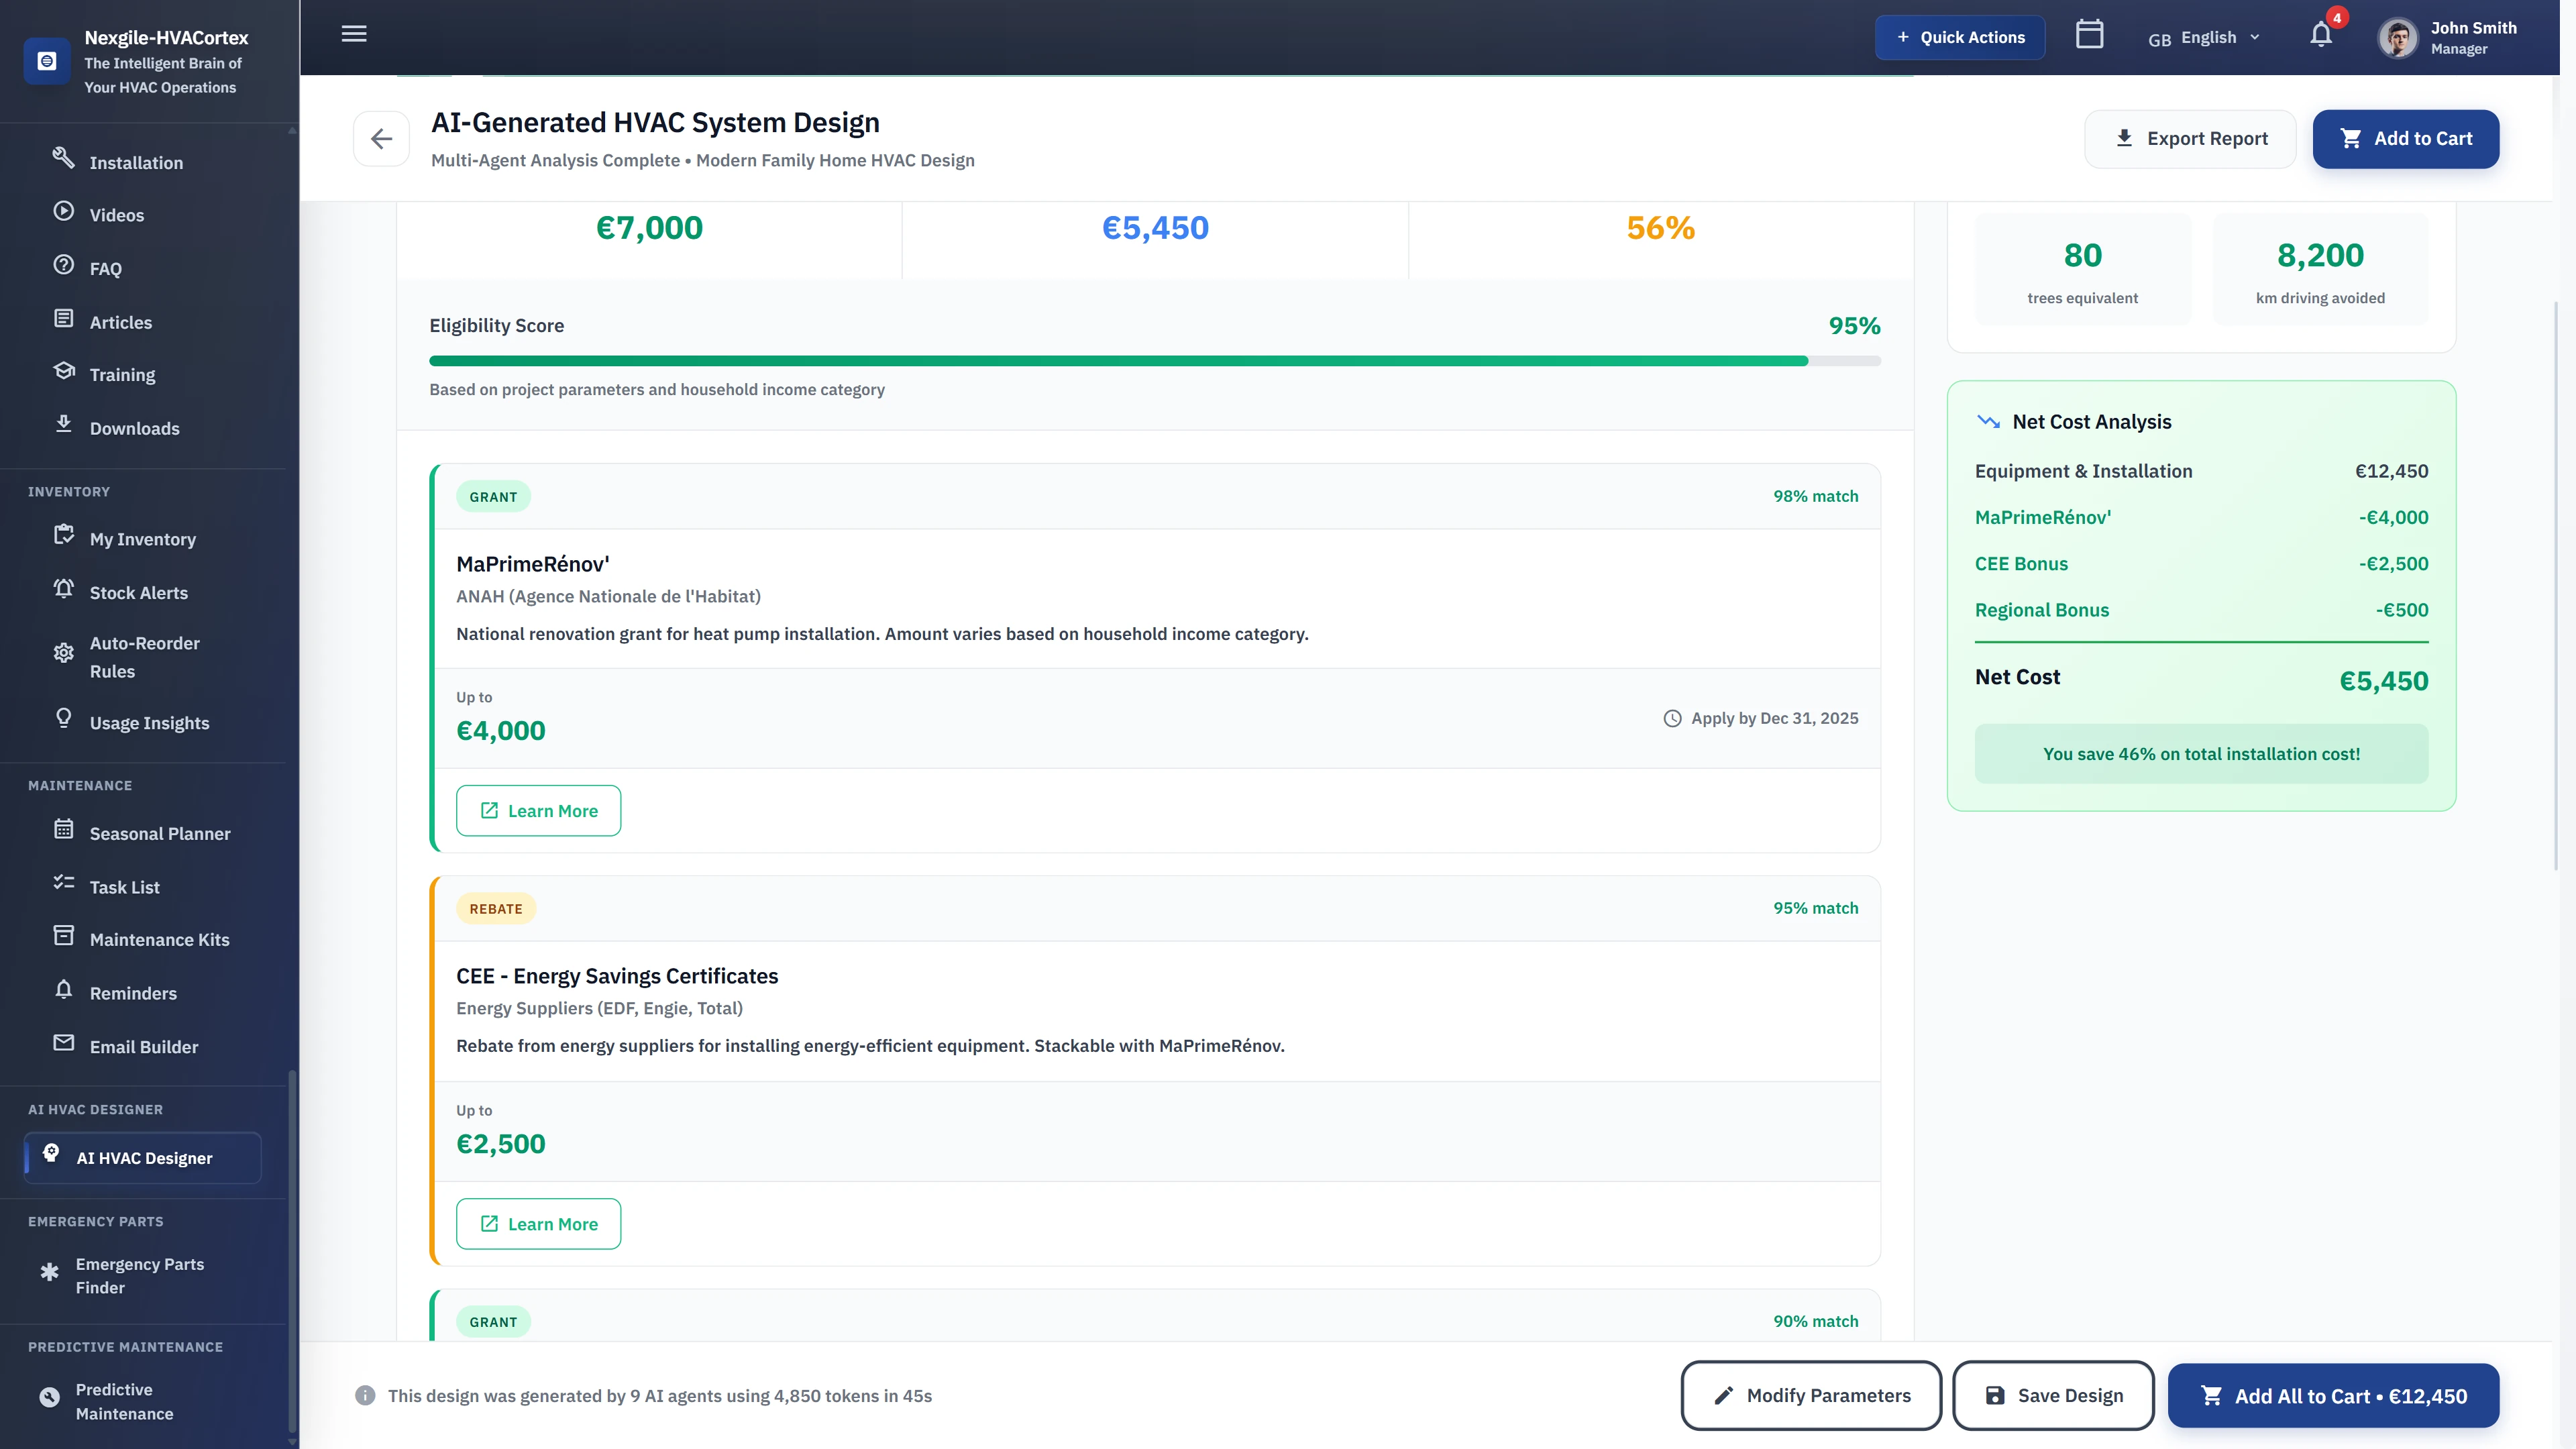Viewport: 2576px width, 1449px height.
Task: Open Quick Actions menu
Action: click(x=1959, y=38)
